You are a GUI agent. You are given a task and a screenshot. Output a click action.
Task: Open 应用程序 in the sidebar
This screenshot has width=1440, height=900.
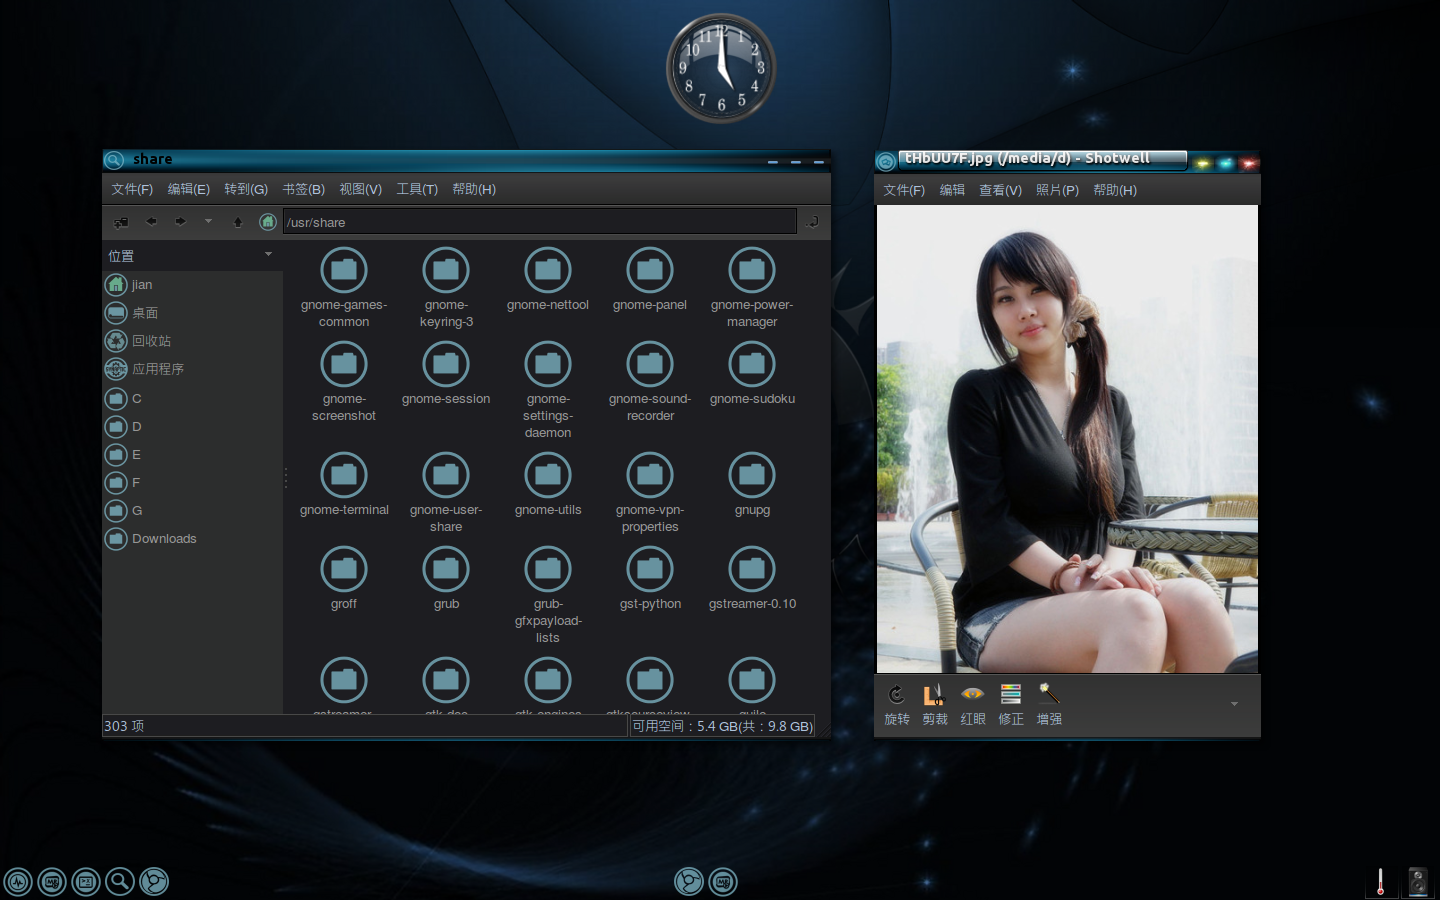pyautogui.click(x=193, y=369)
